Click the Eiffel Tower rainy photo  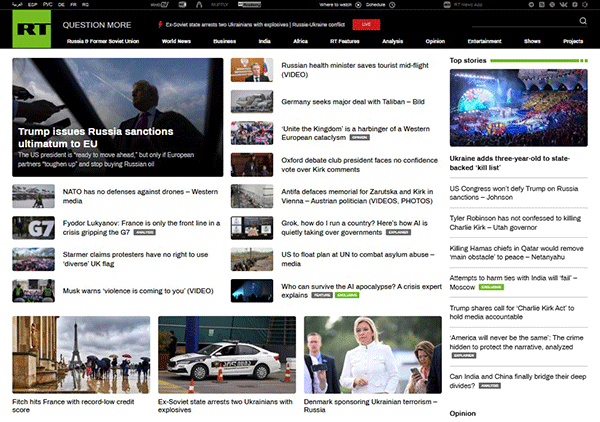[x=81, y=355]
